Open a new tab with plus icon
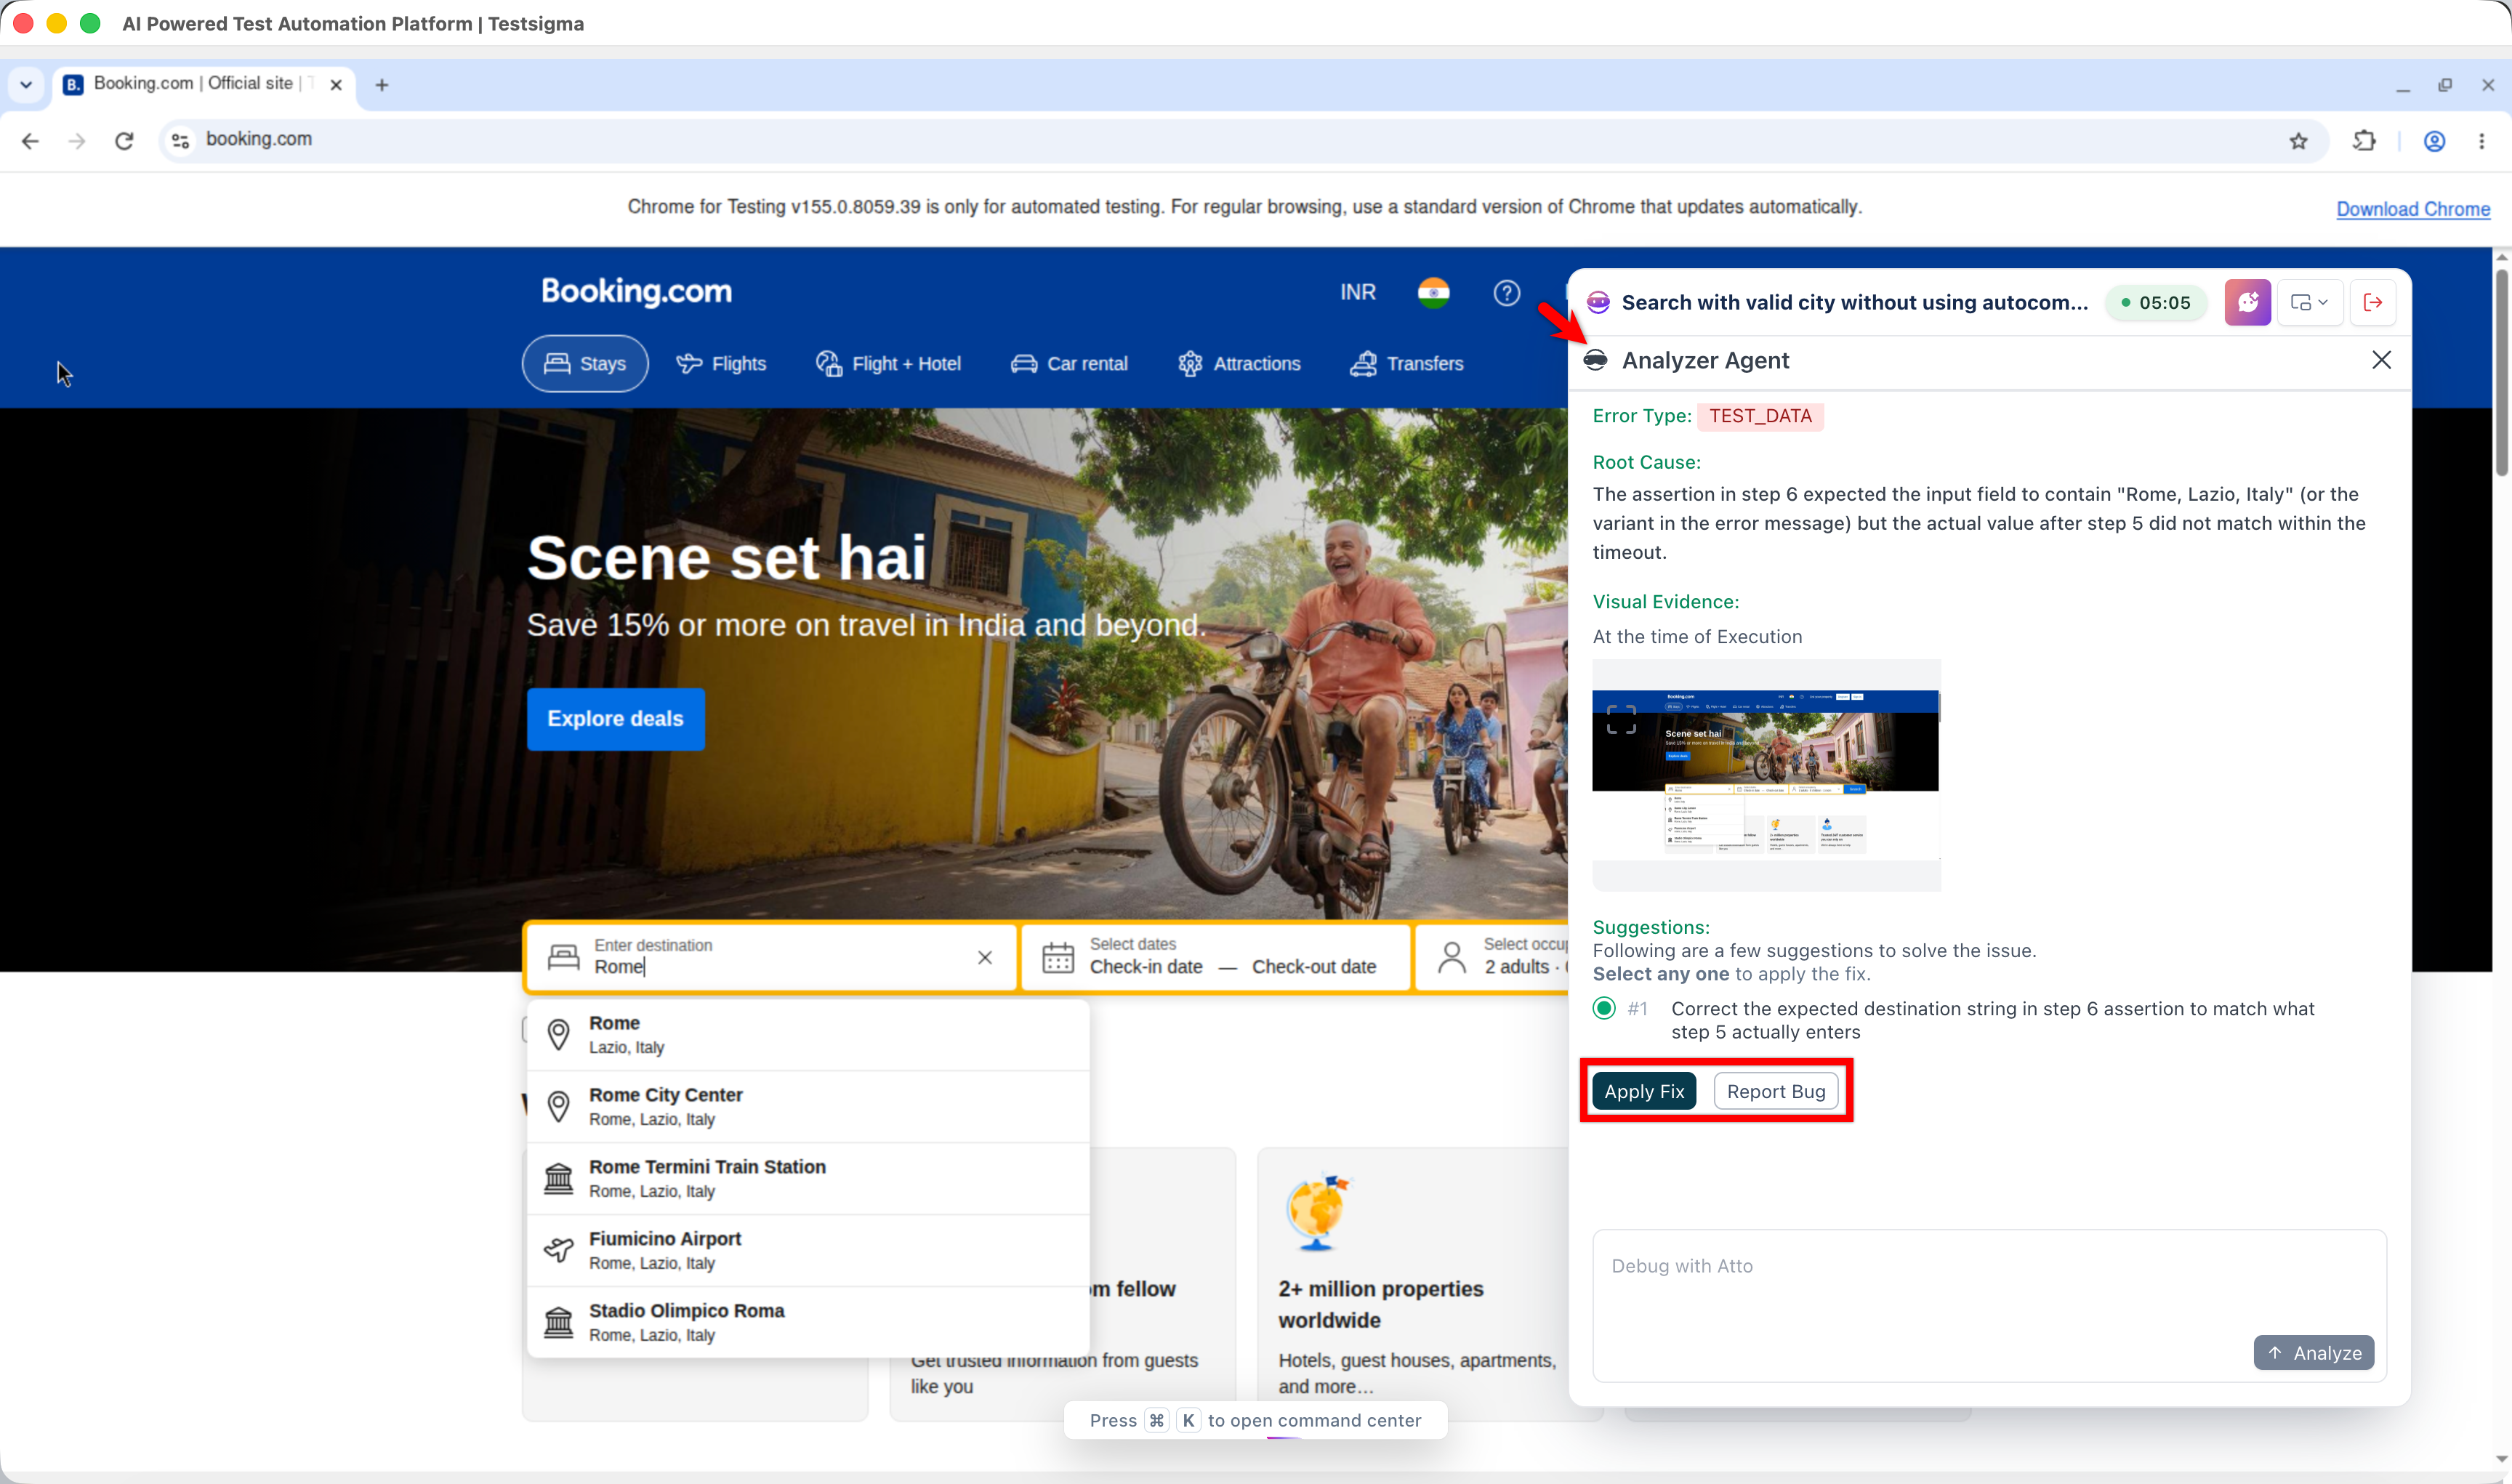The height and width of the screenshot is (1484, 2512). pos(382,85)
